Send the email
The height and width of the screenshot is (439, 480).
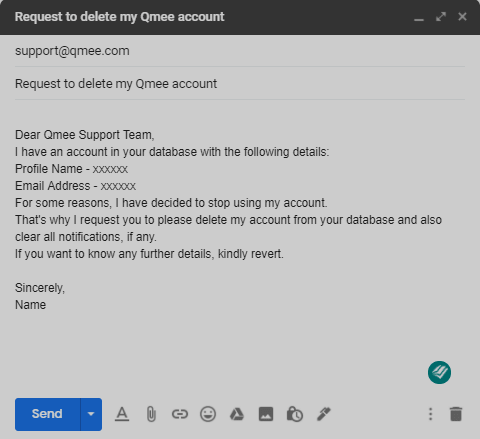tap(47, 414)
